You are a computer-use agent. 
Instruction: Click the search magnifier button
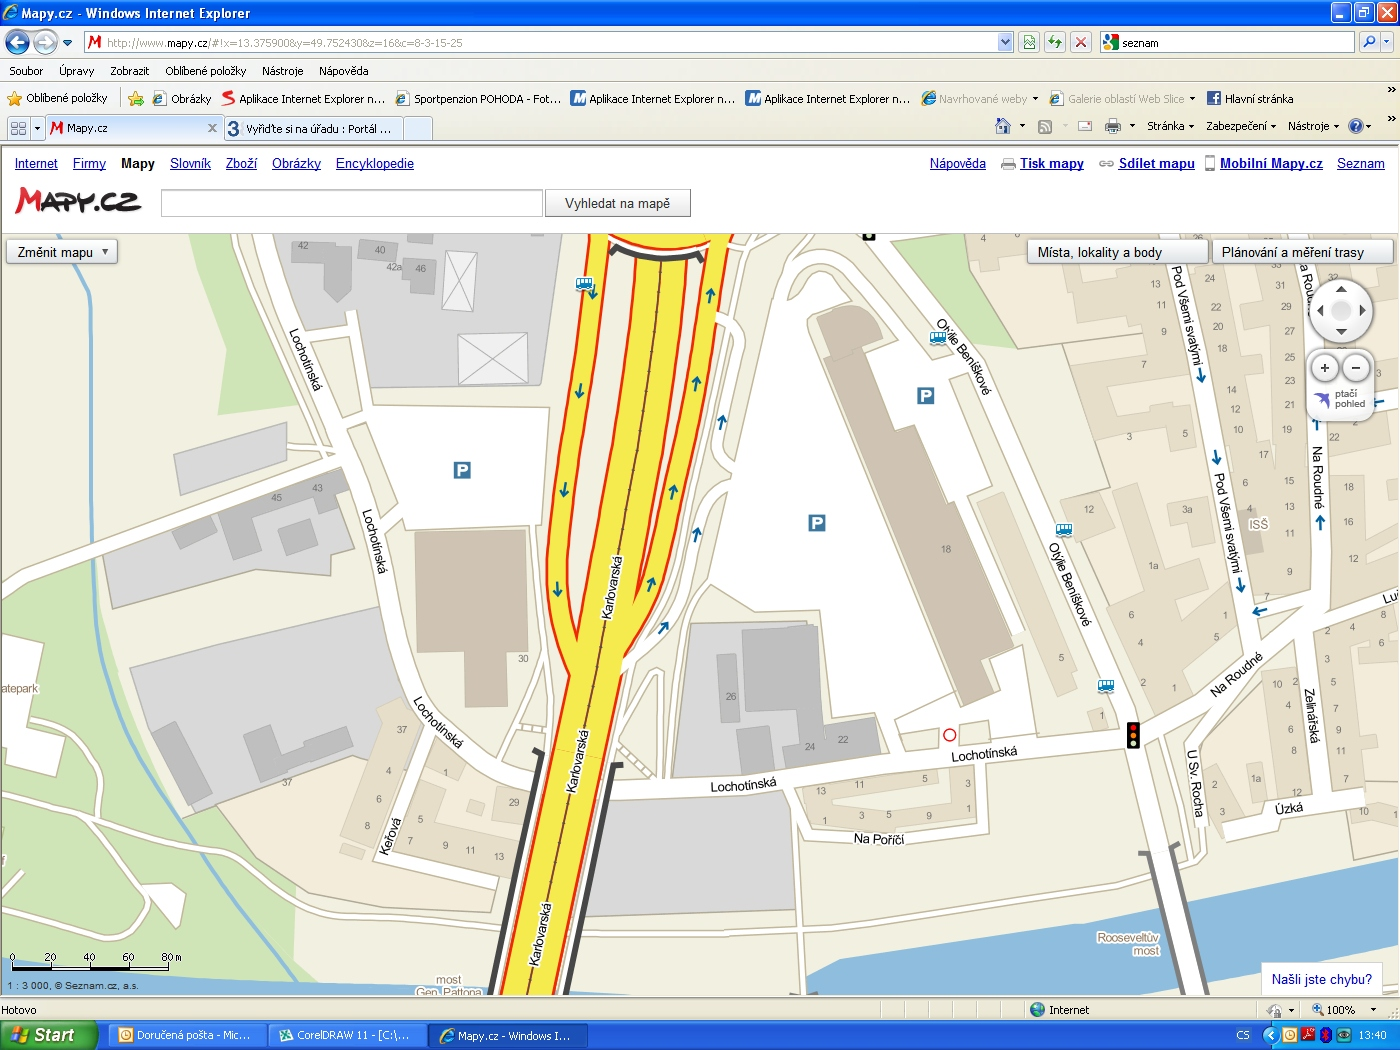(x=1369, y=42)
